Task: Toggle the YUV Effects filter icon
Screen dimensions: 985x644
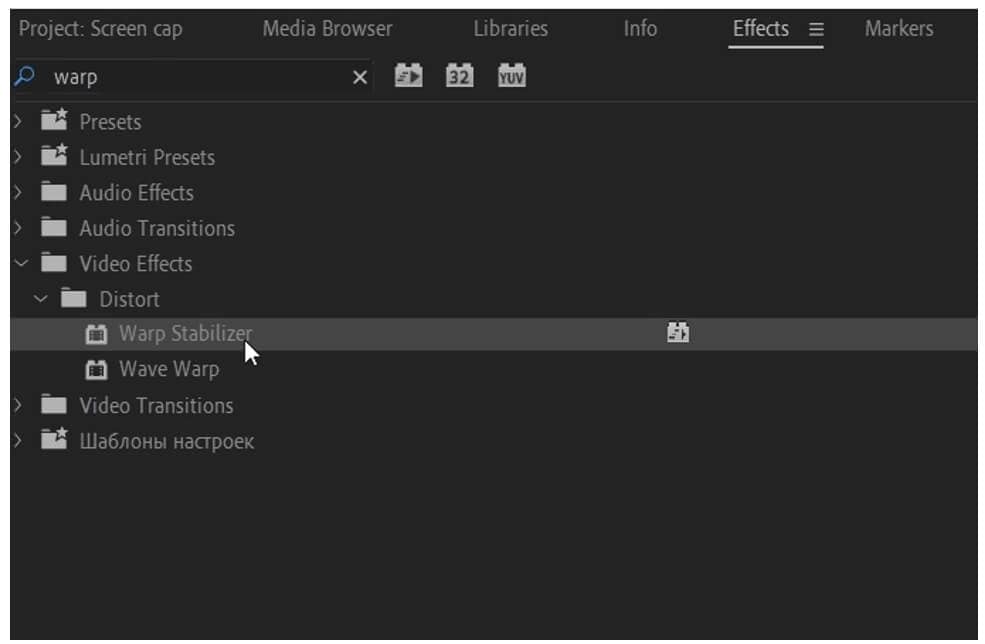Action: pos(511,76)
